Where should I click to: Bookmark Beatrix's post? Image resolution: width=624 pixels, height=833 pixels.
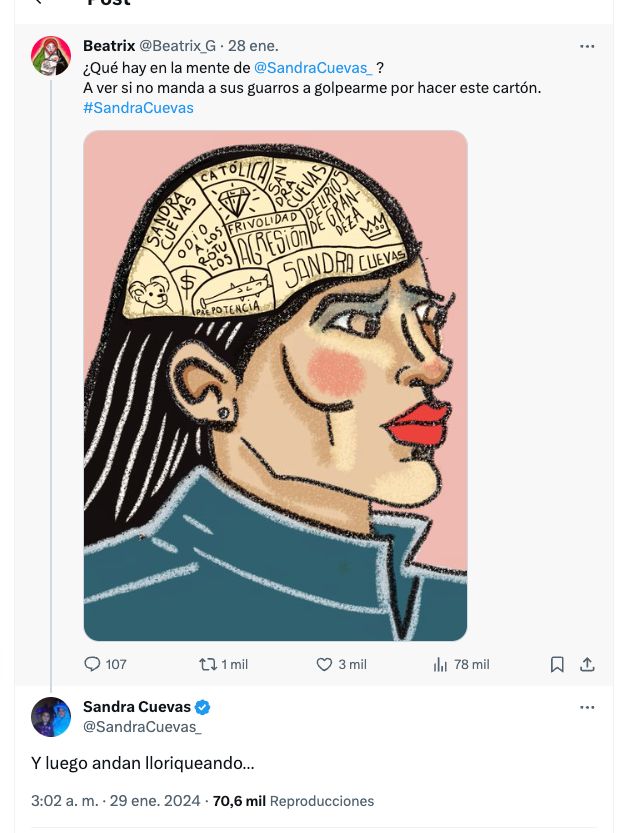[558, 664]
